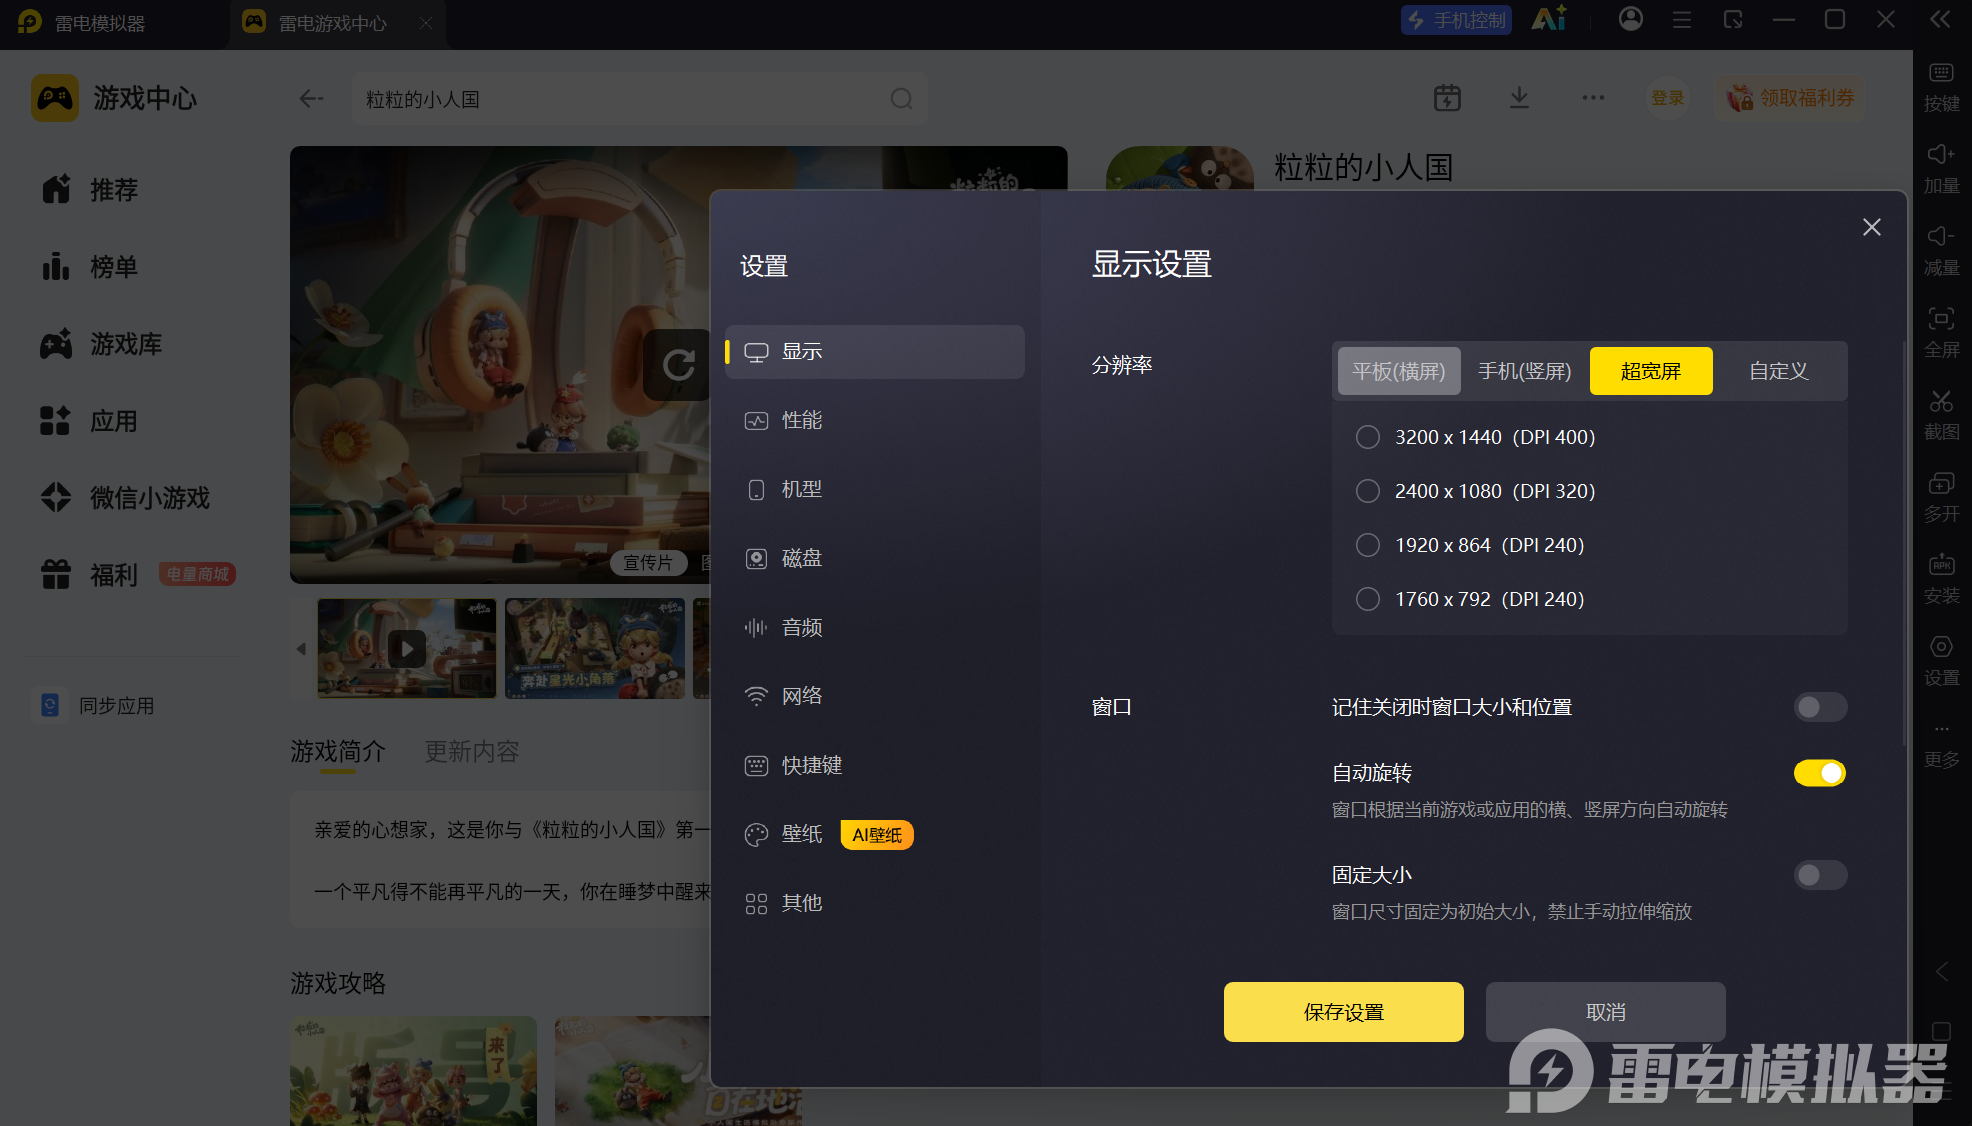Screen dimensions: 1972x1126
Task: Open the hamburger menu in title bar
Action: [x=1682, y=19]
